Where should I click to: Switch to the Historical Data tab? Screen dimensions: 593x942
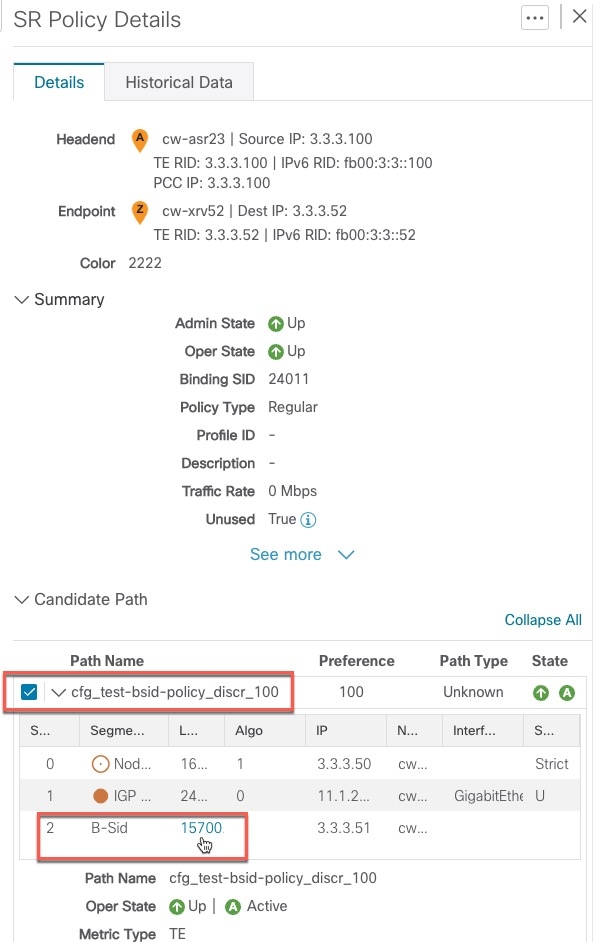(x=179, y=82)
